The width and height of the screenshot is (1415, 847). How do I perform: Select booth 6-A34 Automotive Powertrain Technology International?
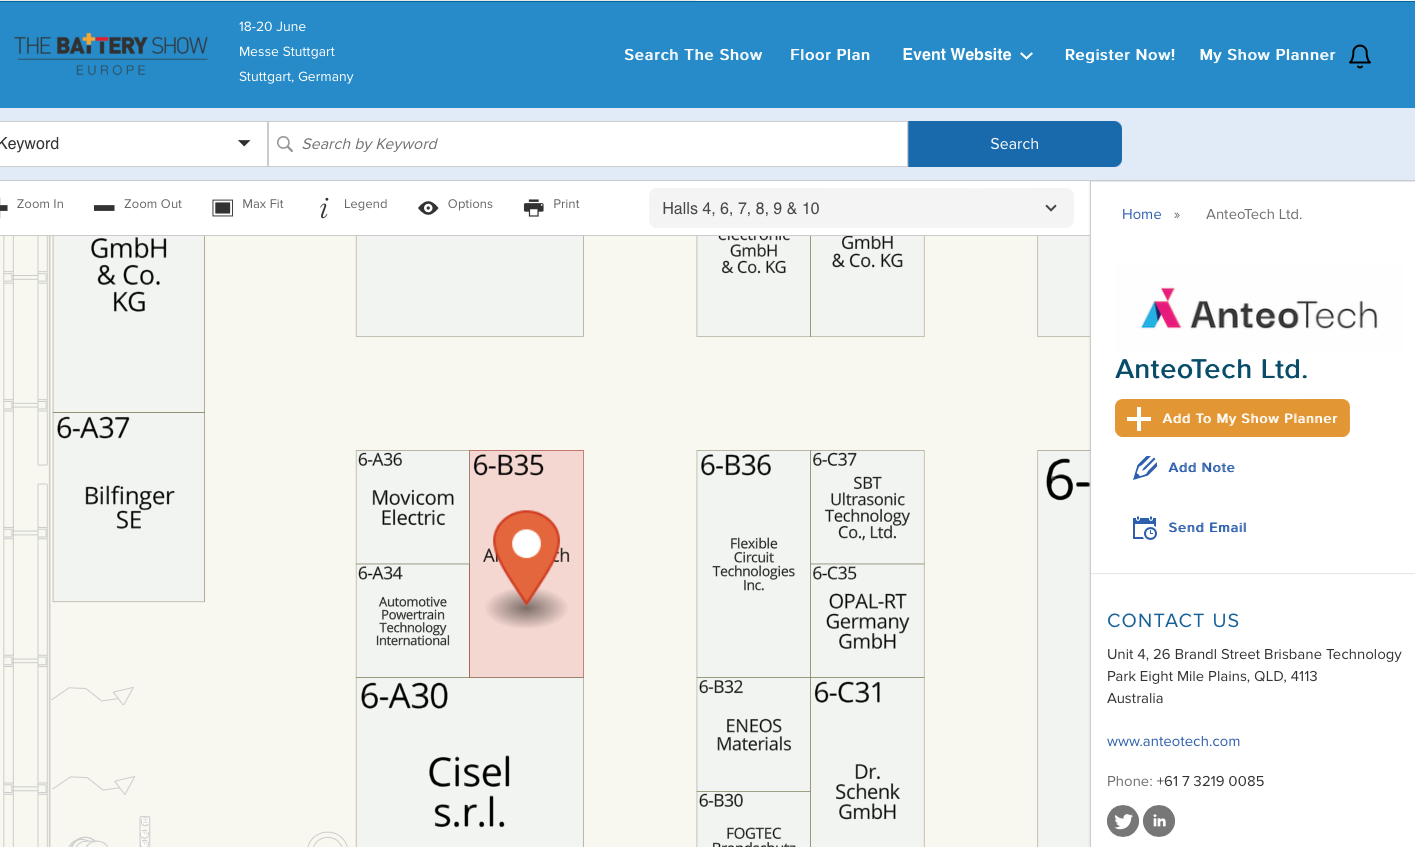pyautogui.click(x=413, y=621)
